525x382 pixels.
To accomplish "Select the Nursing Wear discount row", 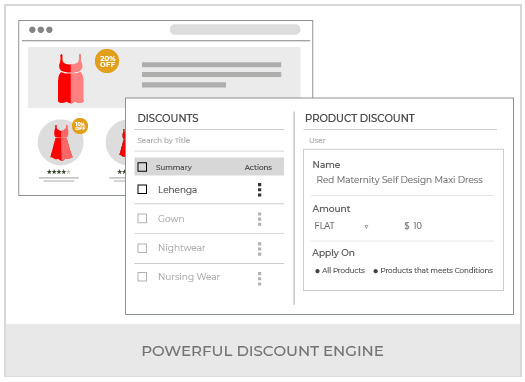I will [209, 277].
